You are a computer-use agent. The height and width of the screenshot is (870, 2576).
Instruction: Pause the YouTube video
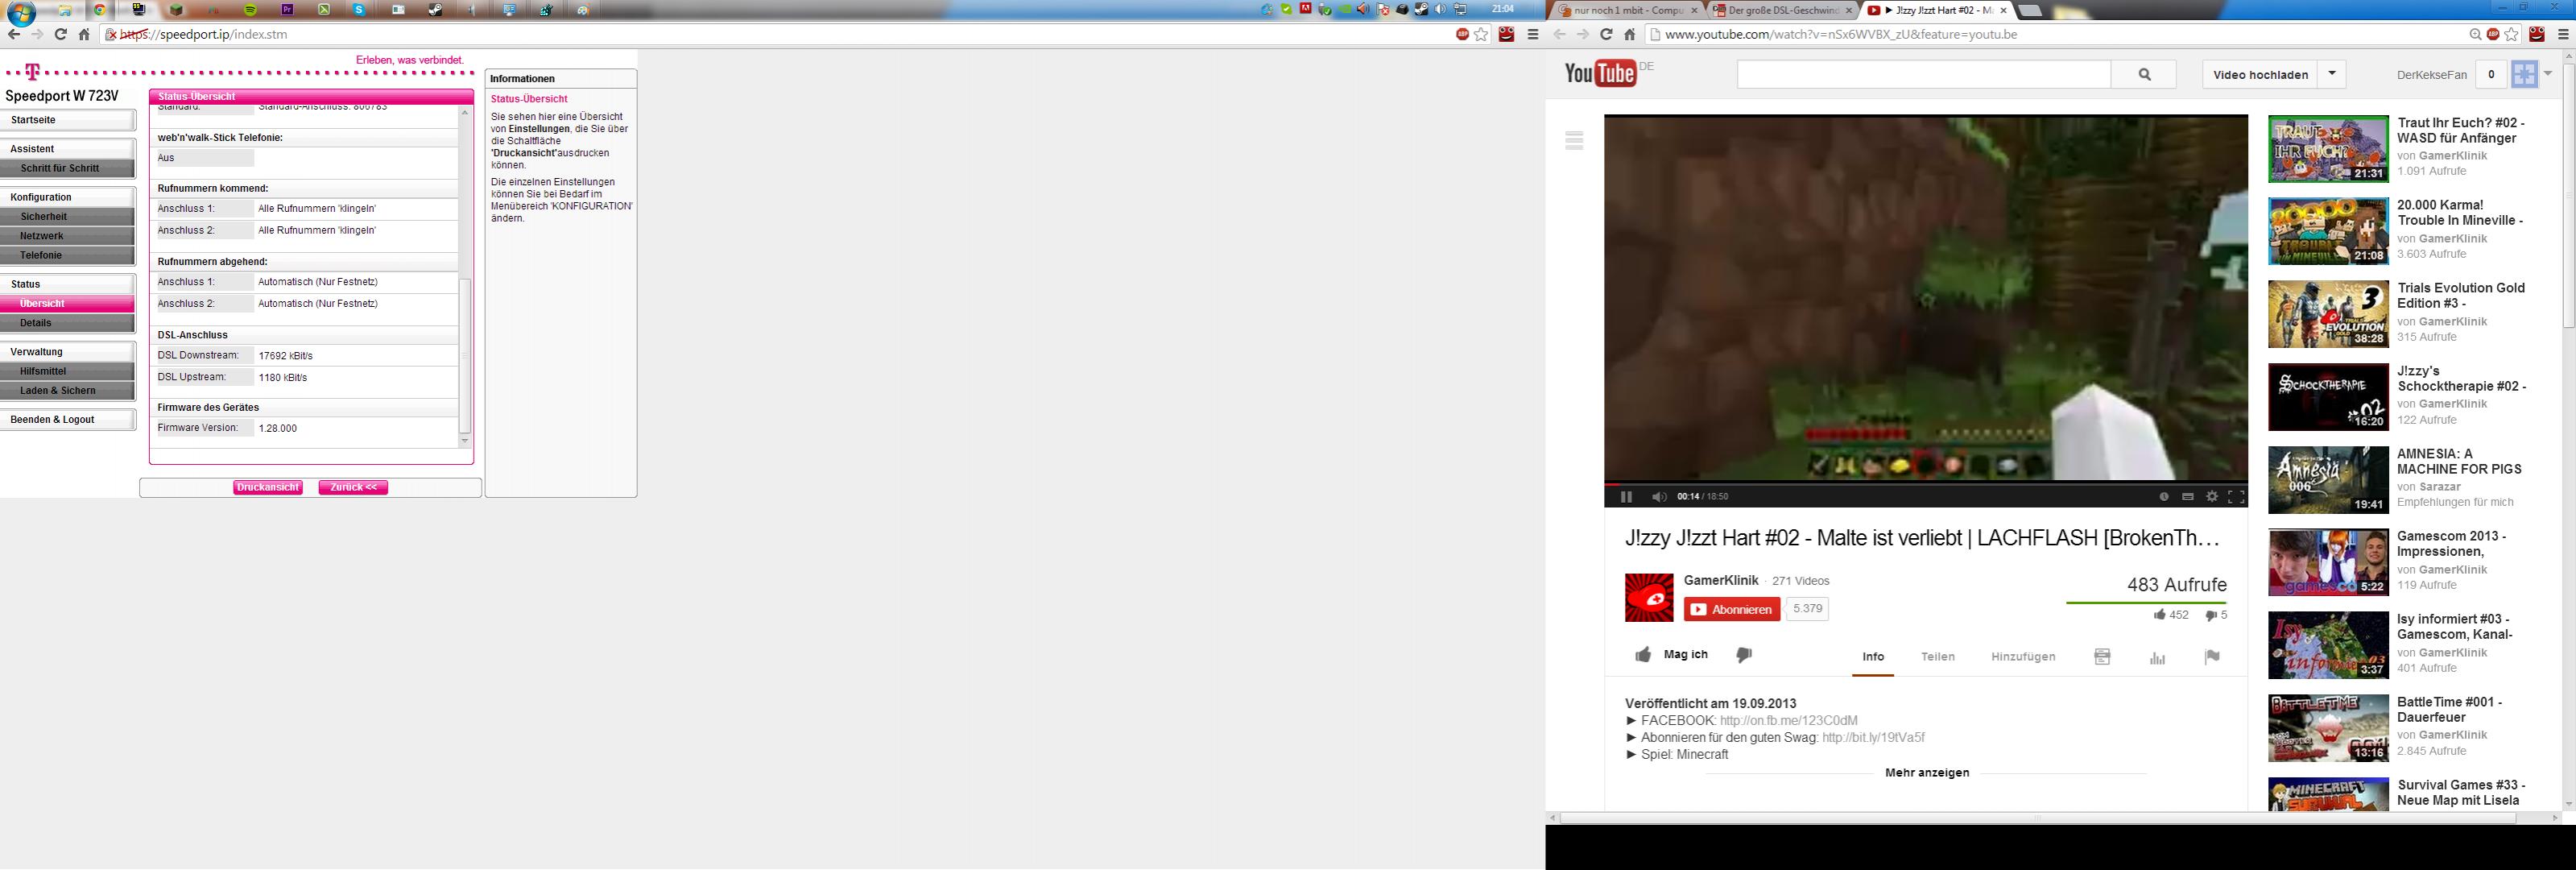pos(1626,497)
